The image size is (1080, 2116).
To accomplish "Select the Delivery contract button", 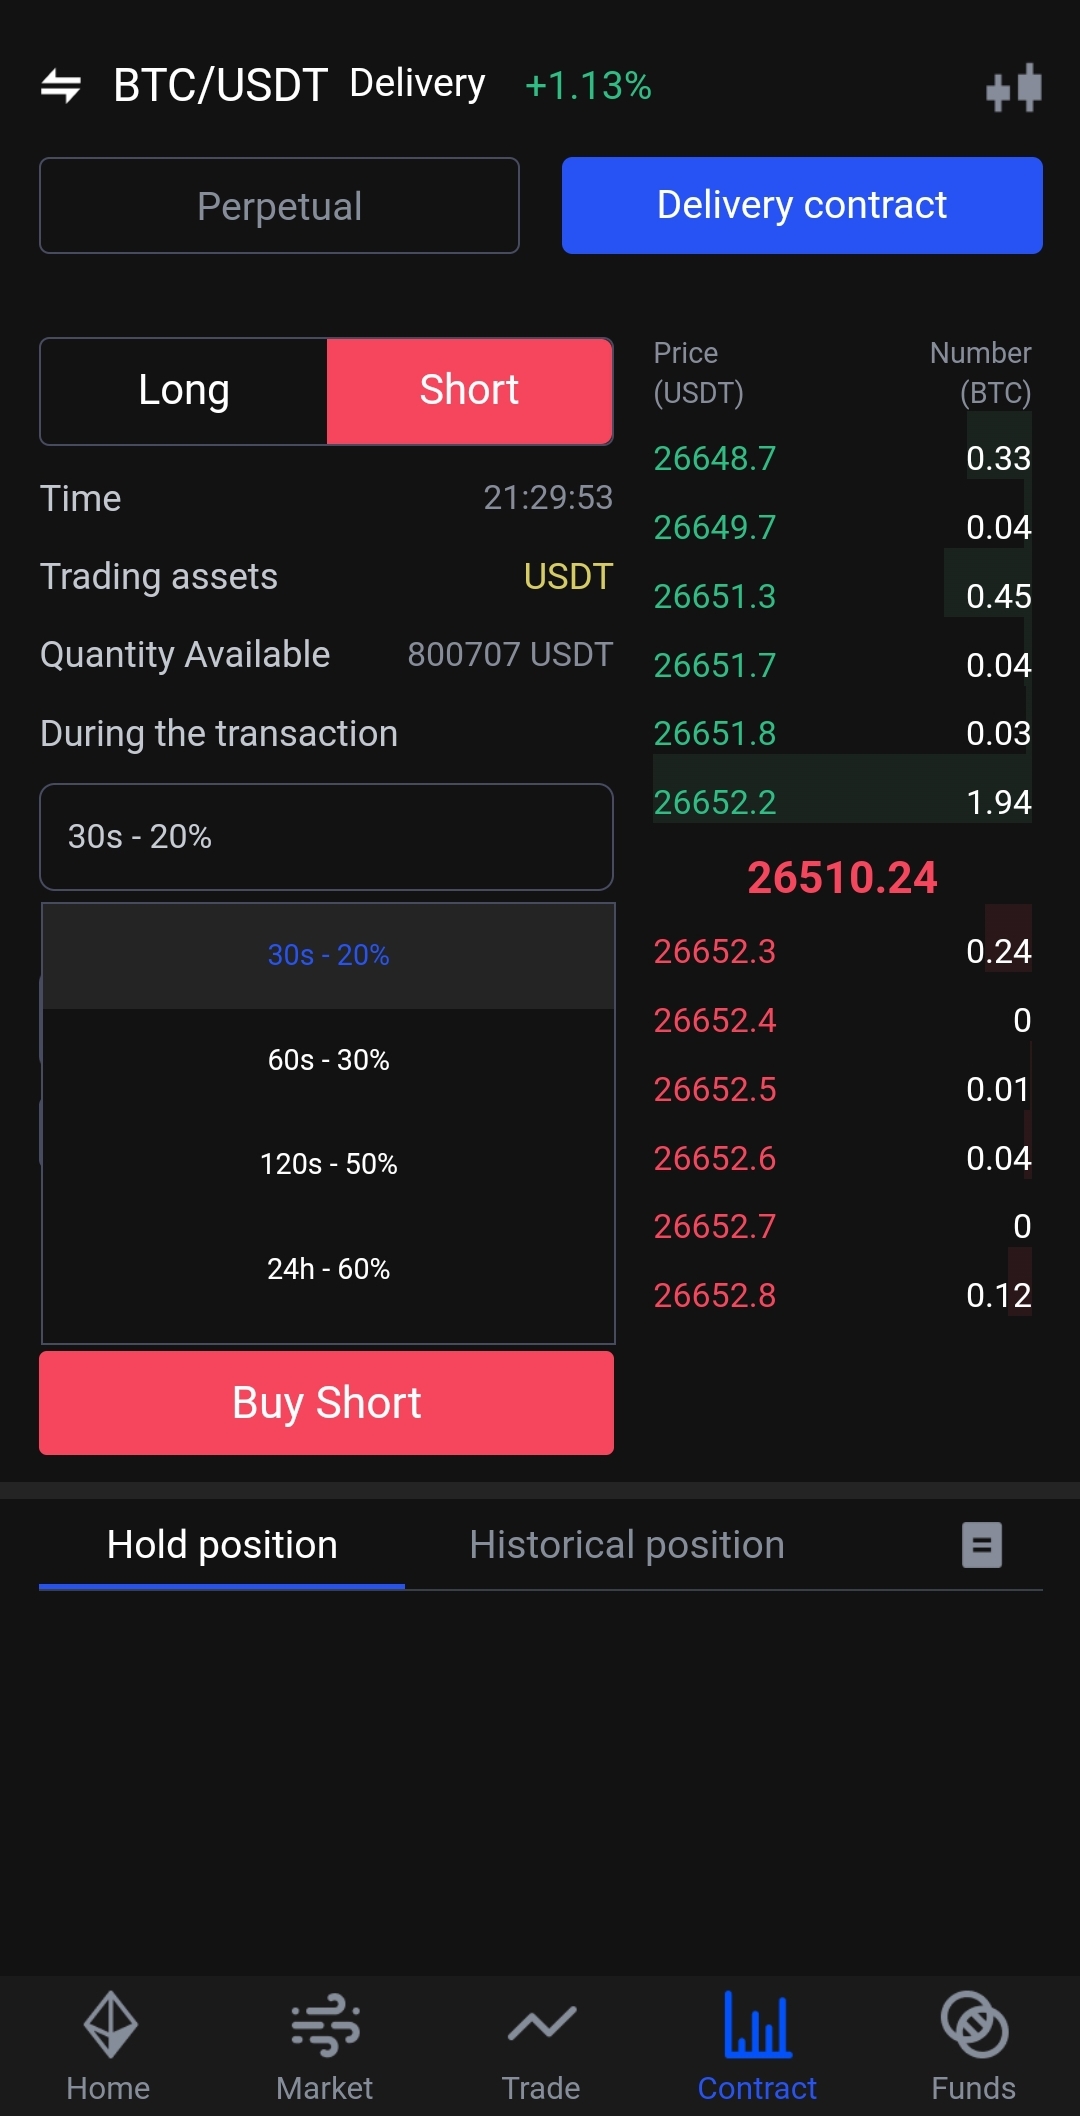I will (802, 206).
